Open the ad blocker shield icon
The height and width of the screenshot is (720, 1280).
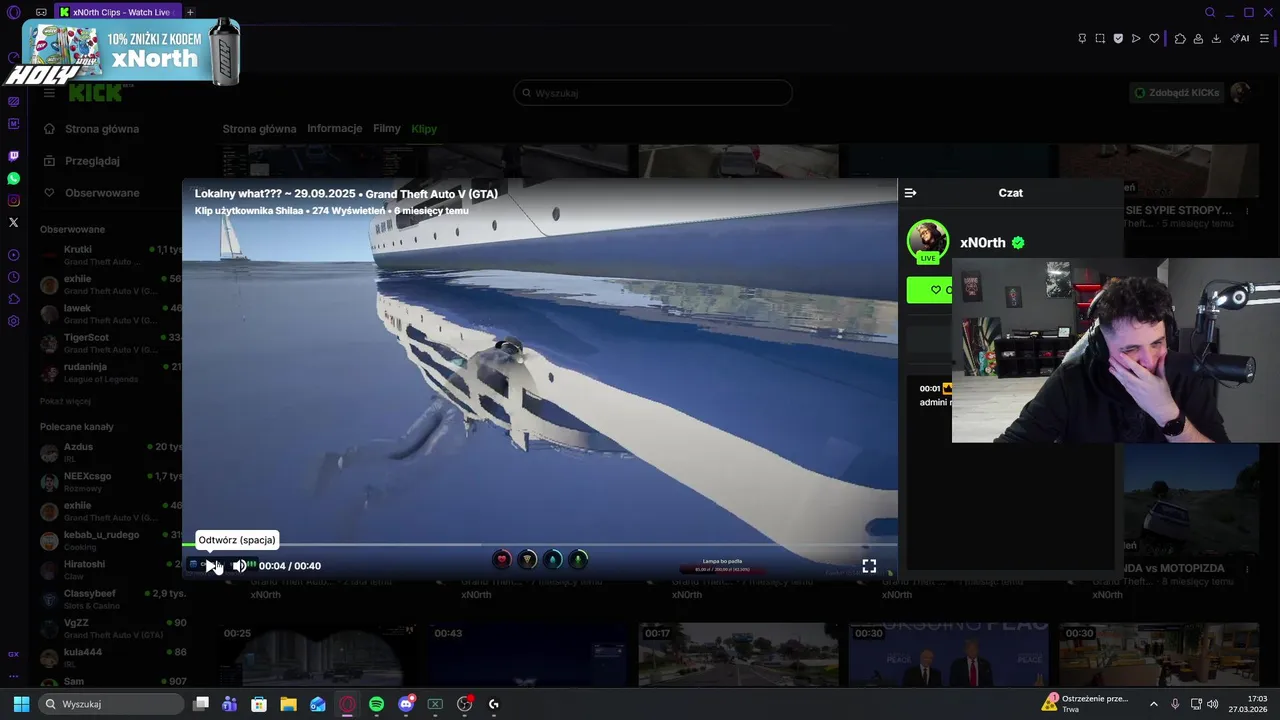click(x=1118, y=38)
